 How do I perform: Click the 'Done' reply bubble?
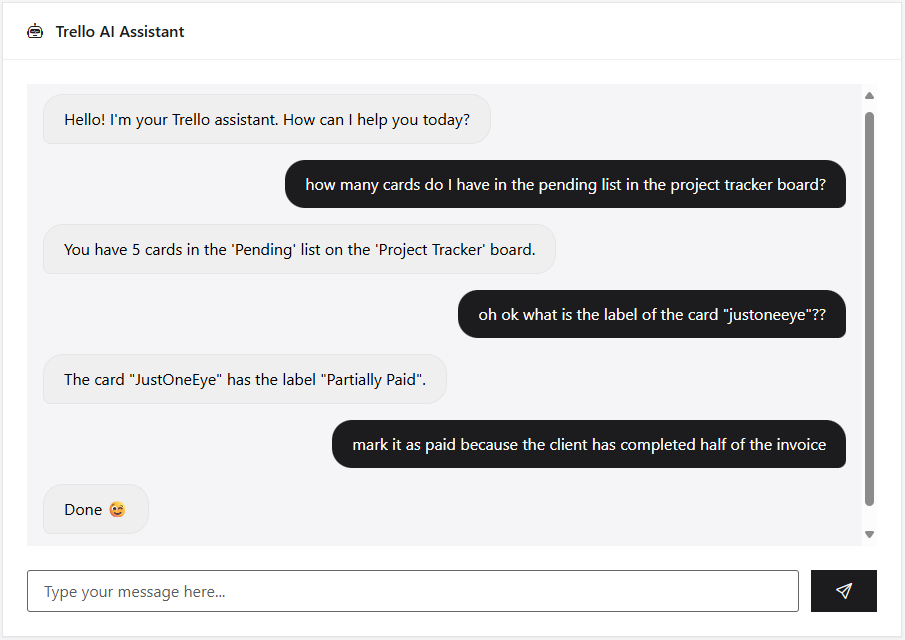95,510
